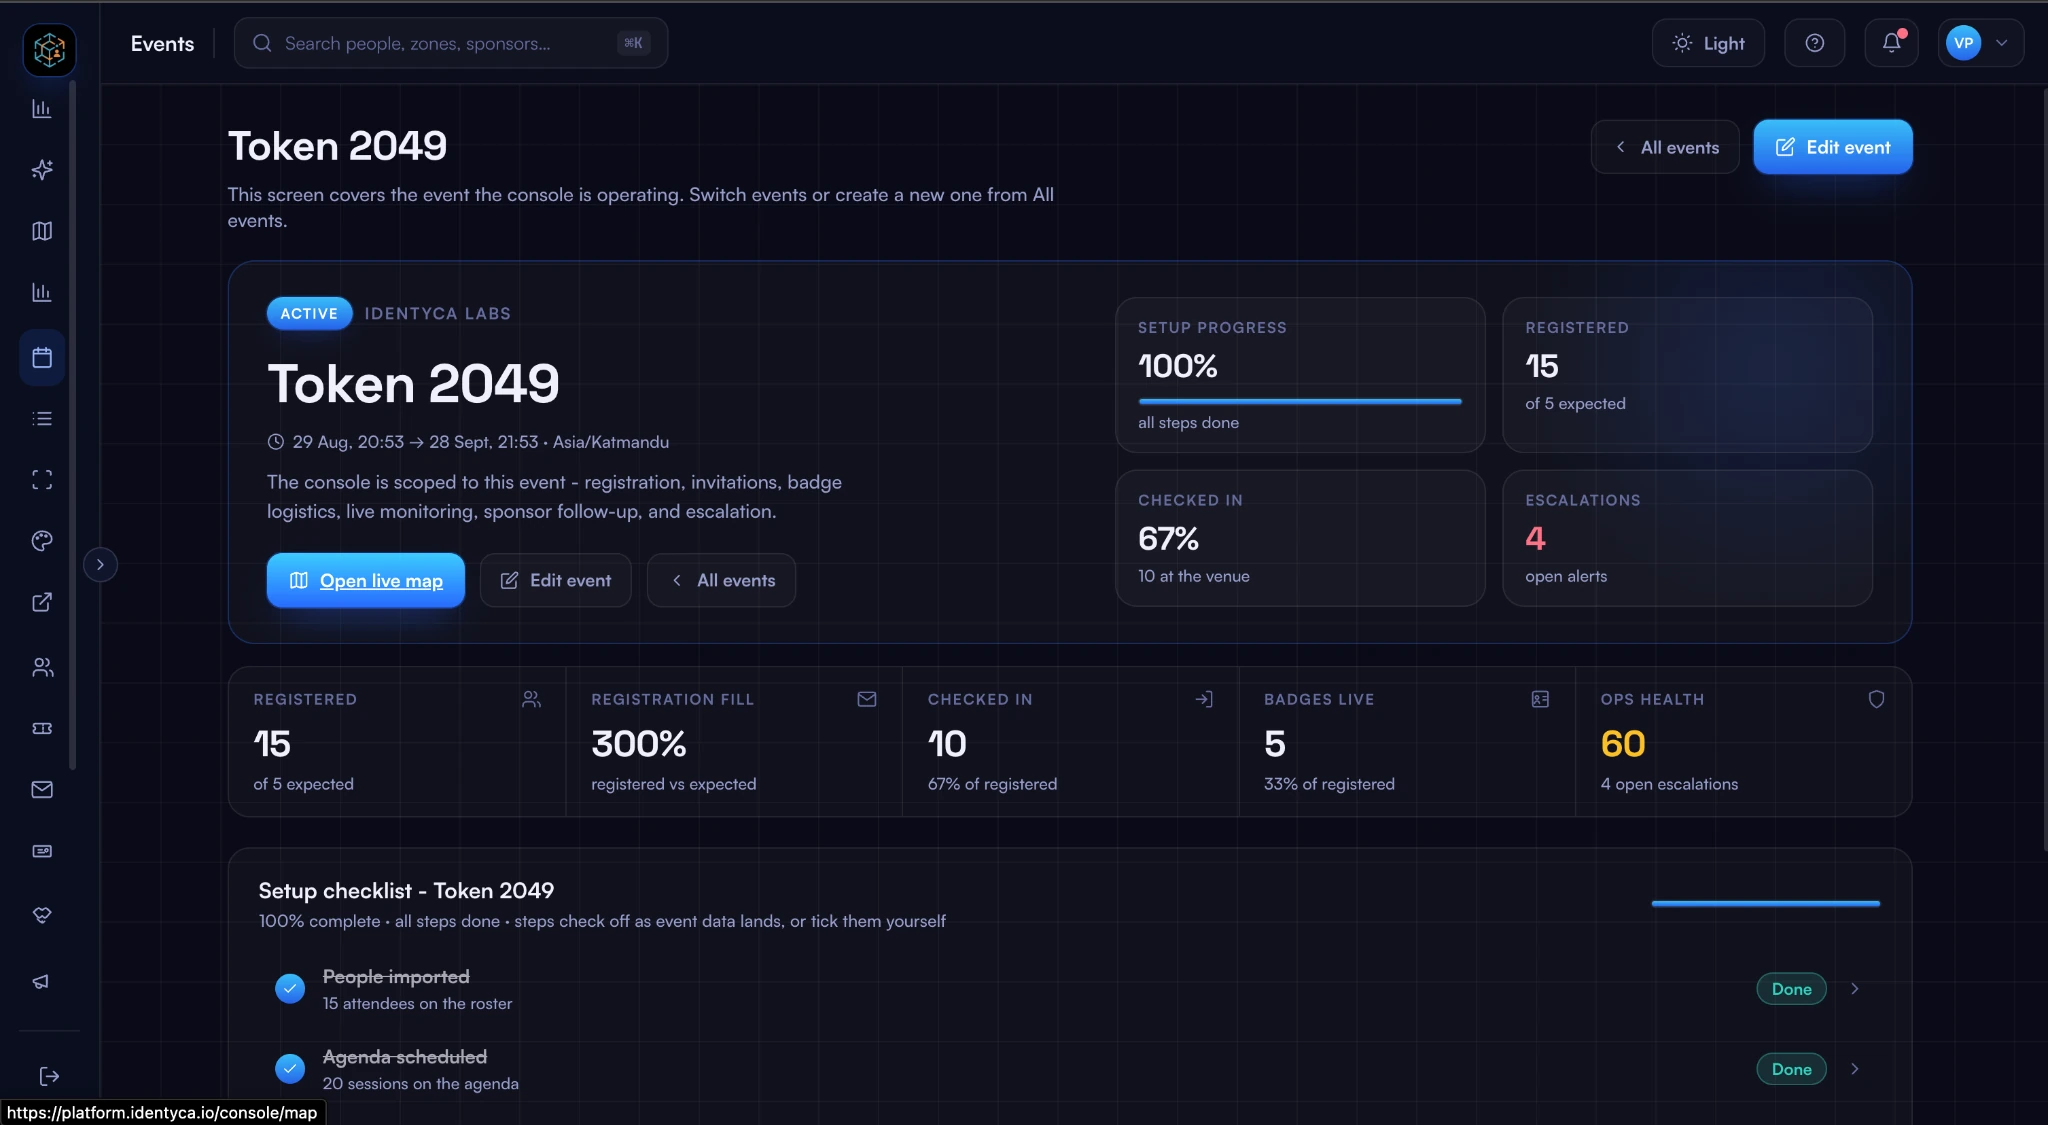Viewport: 2048px width, 1125px height.
Task: Click the '20 sessions on the agenda' text
Action: 420,1083
